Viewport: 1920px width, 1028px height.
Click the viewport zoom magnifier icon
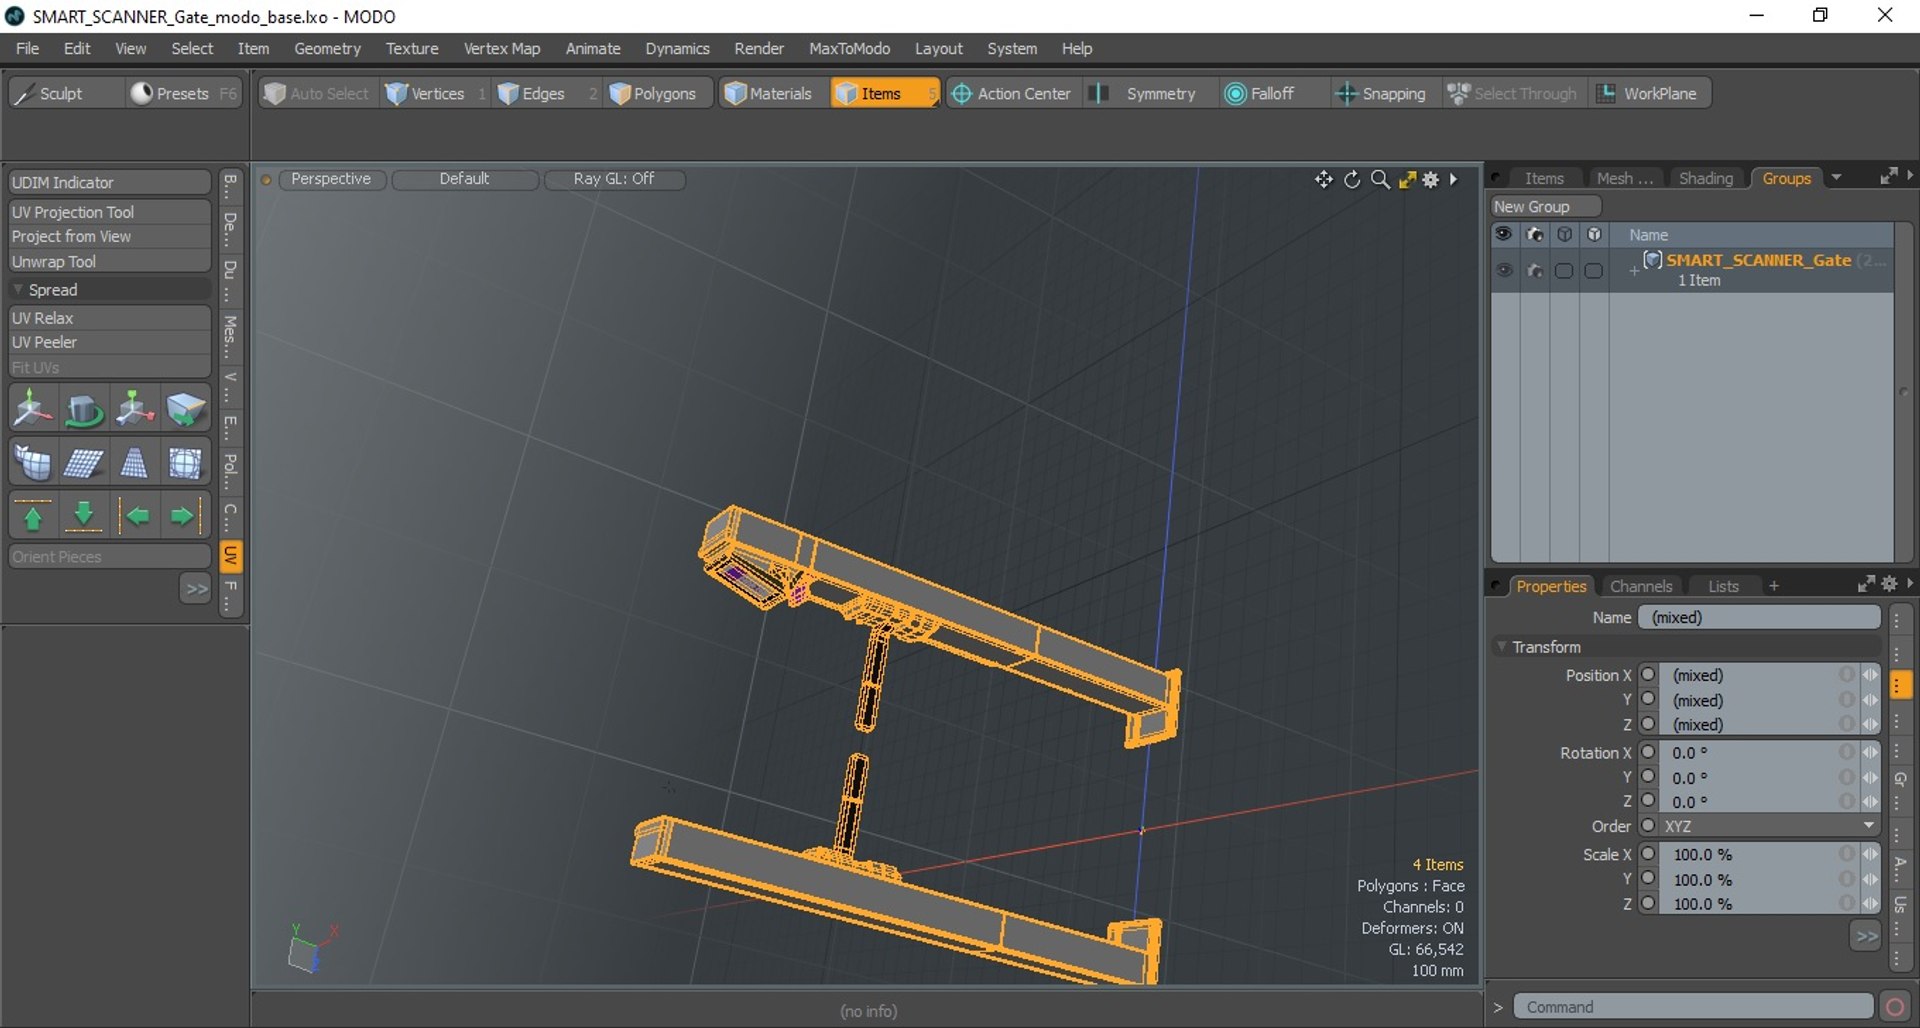1380,179
